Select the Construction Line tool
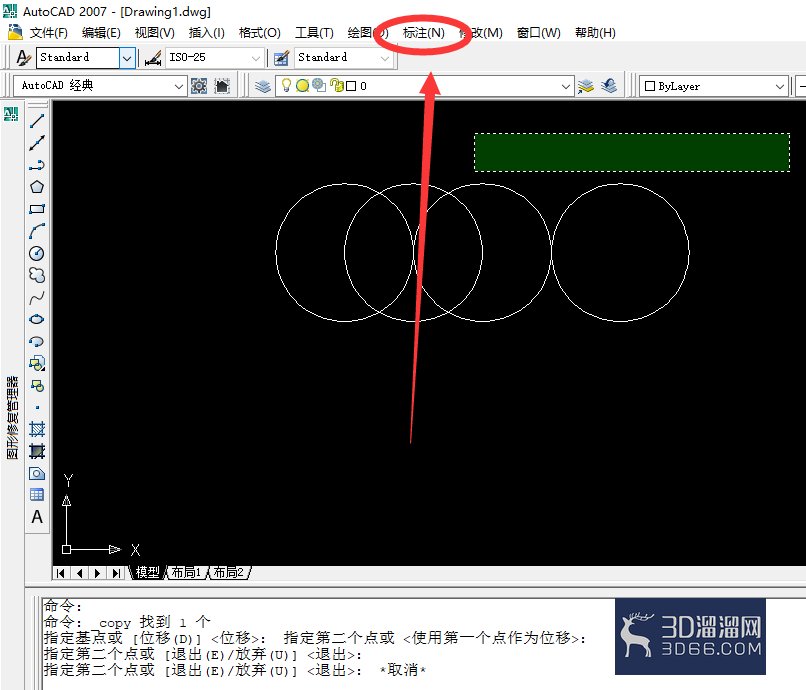806x690 pixels. click(x=37, y=143)
